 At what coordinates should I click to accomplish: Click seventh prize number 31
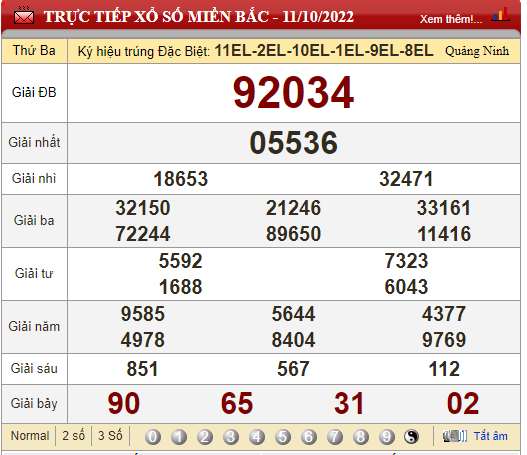(349, 403)
